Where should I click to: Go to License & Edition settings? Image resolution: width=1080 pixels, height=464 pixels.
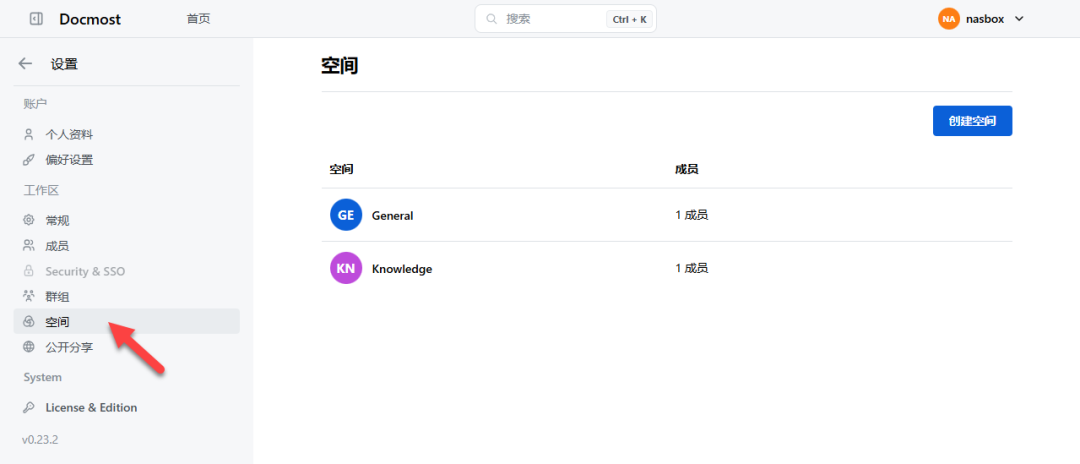pyautogui.click(x=91, y=408)
